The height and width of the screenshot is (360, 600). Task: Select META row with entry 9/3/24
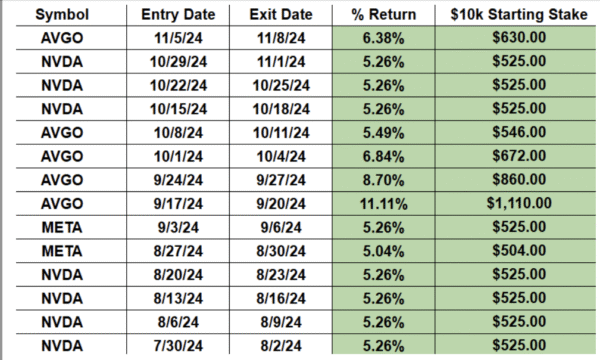(306, 228)
